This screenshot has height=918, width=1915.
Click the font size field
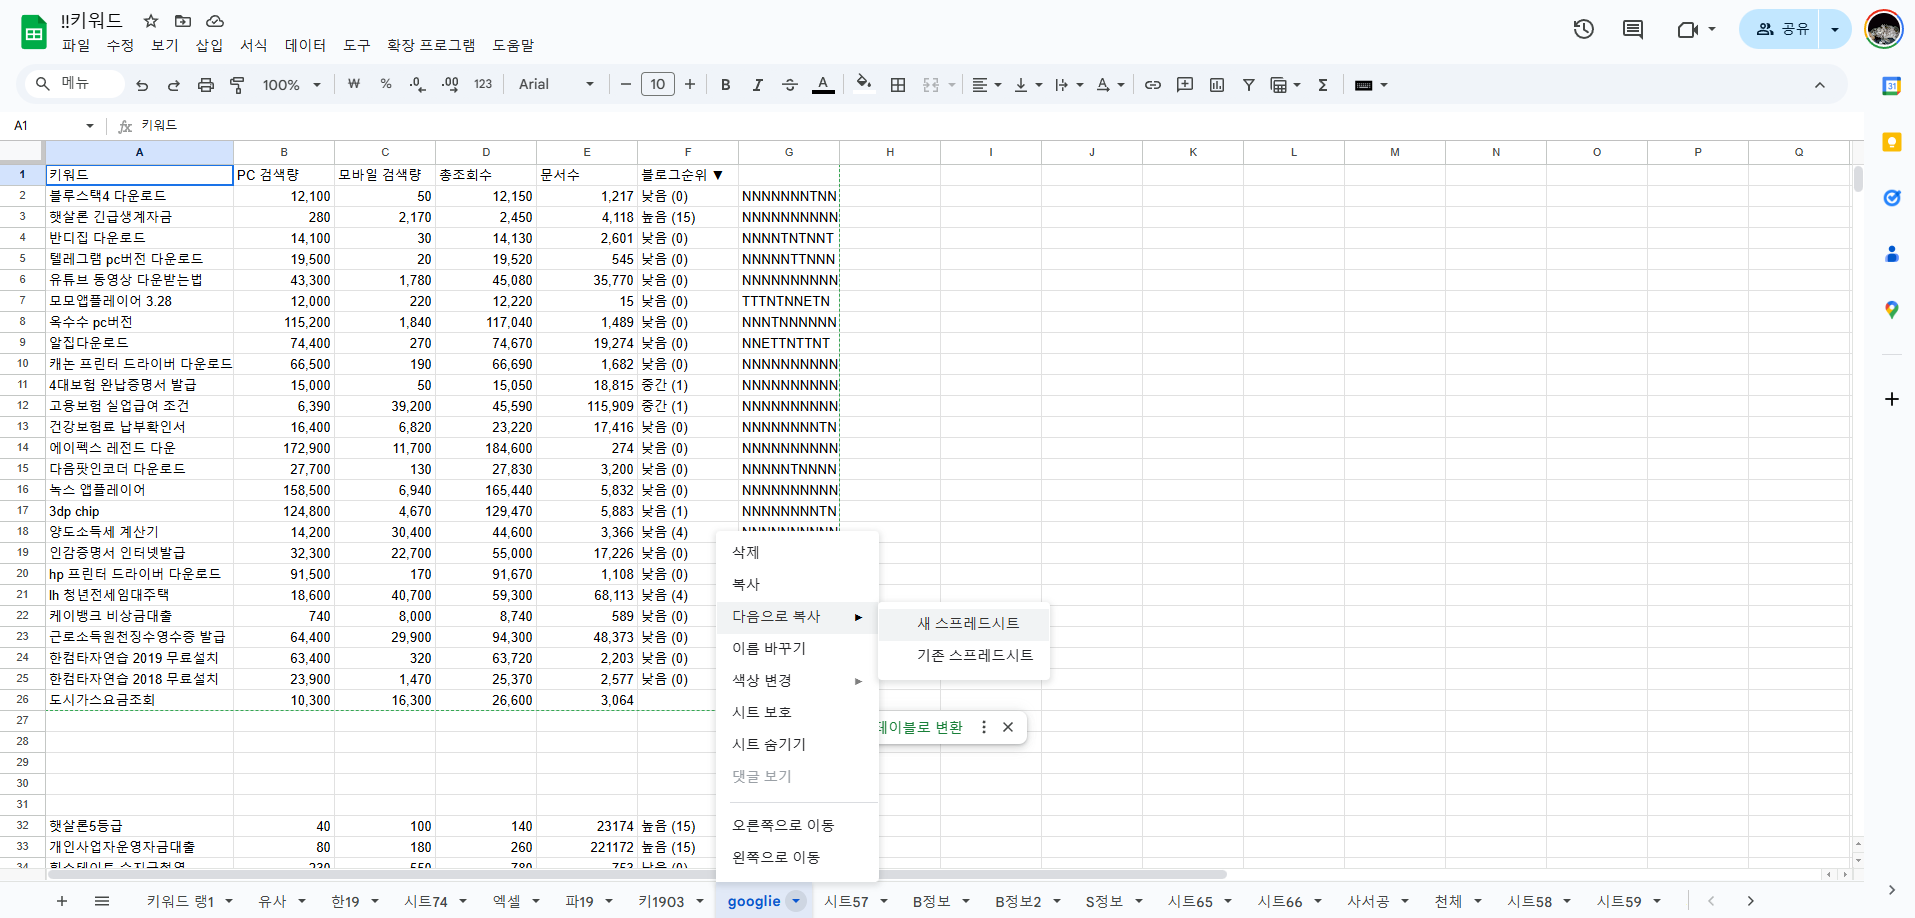(658, 85)
